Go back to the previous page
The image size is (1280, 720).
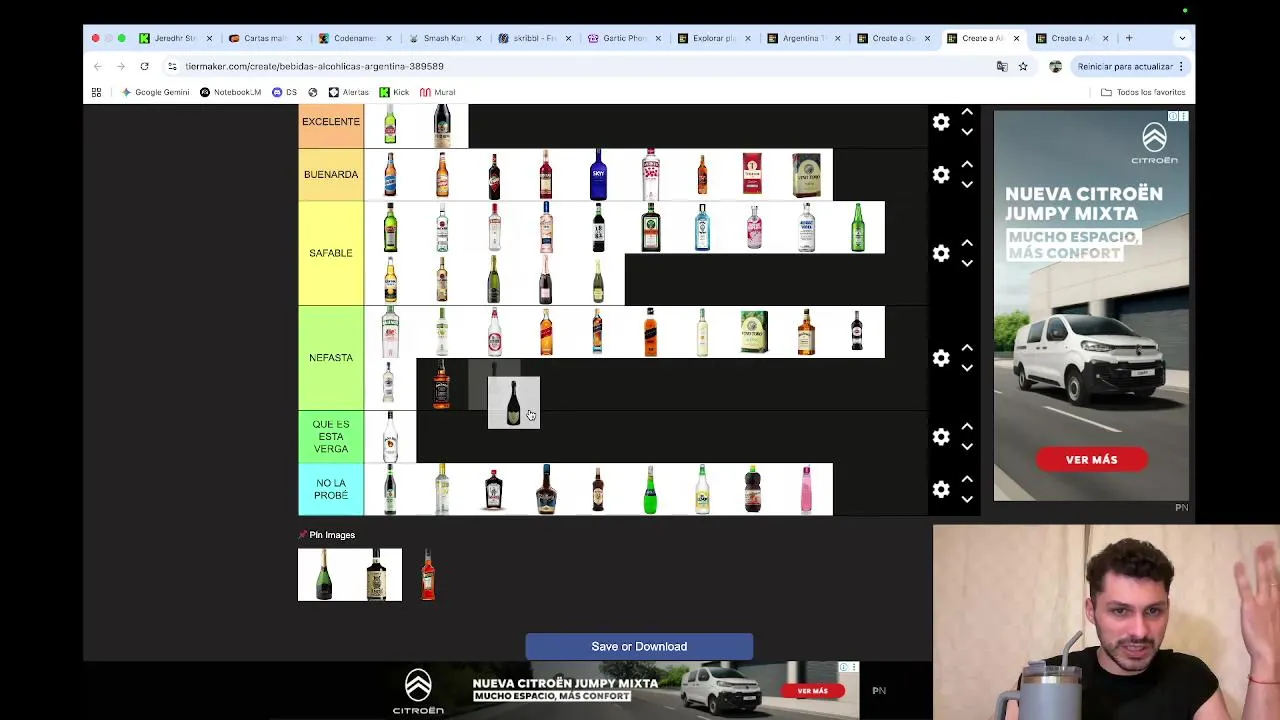(97, 66)
